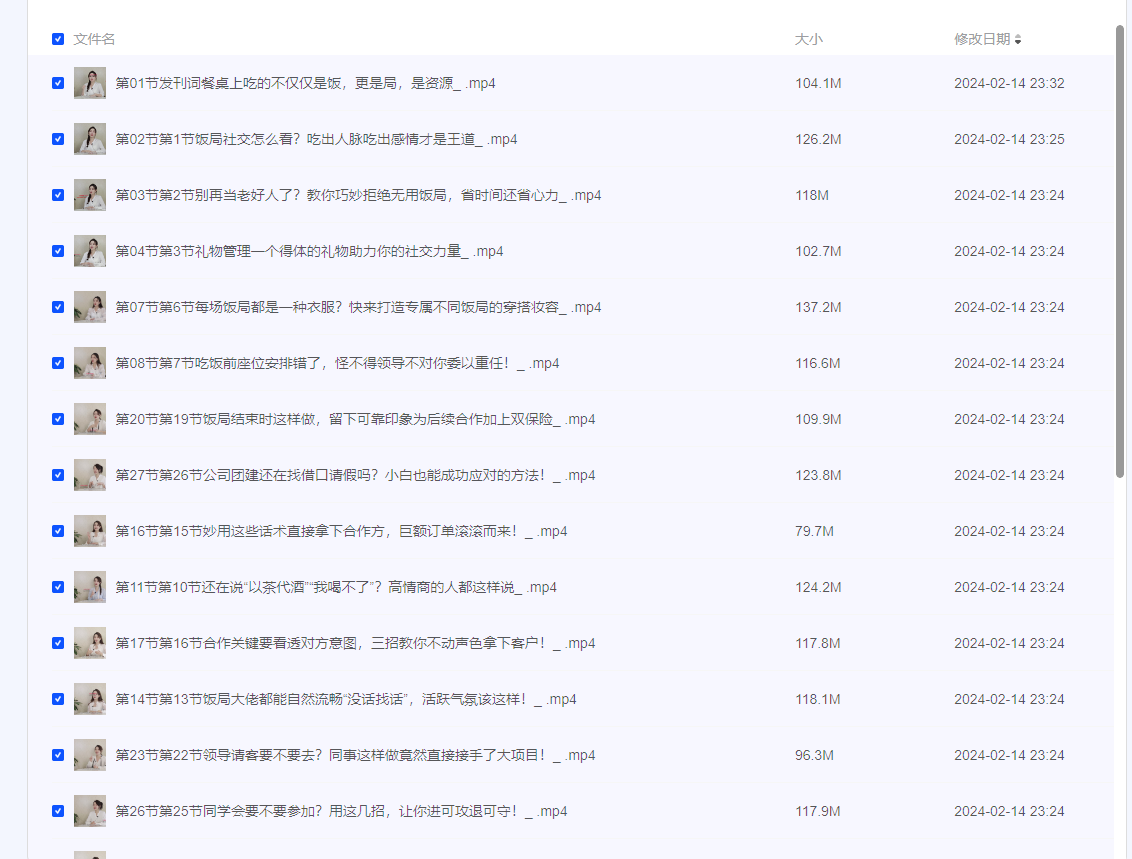Uncheck the checkbox for 第26节同学会 video
This screenshot has height=859, width=1132.
click(x=58, y=811)
